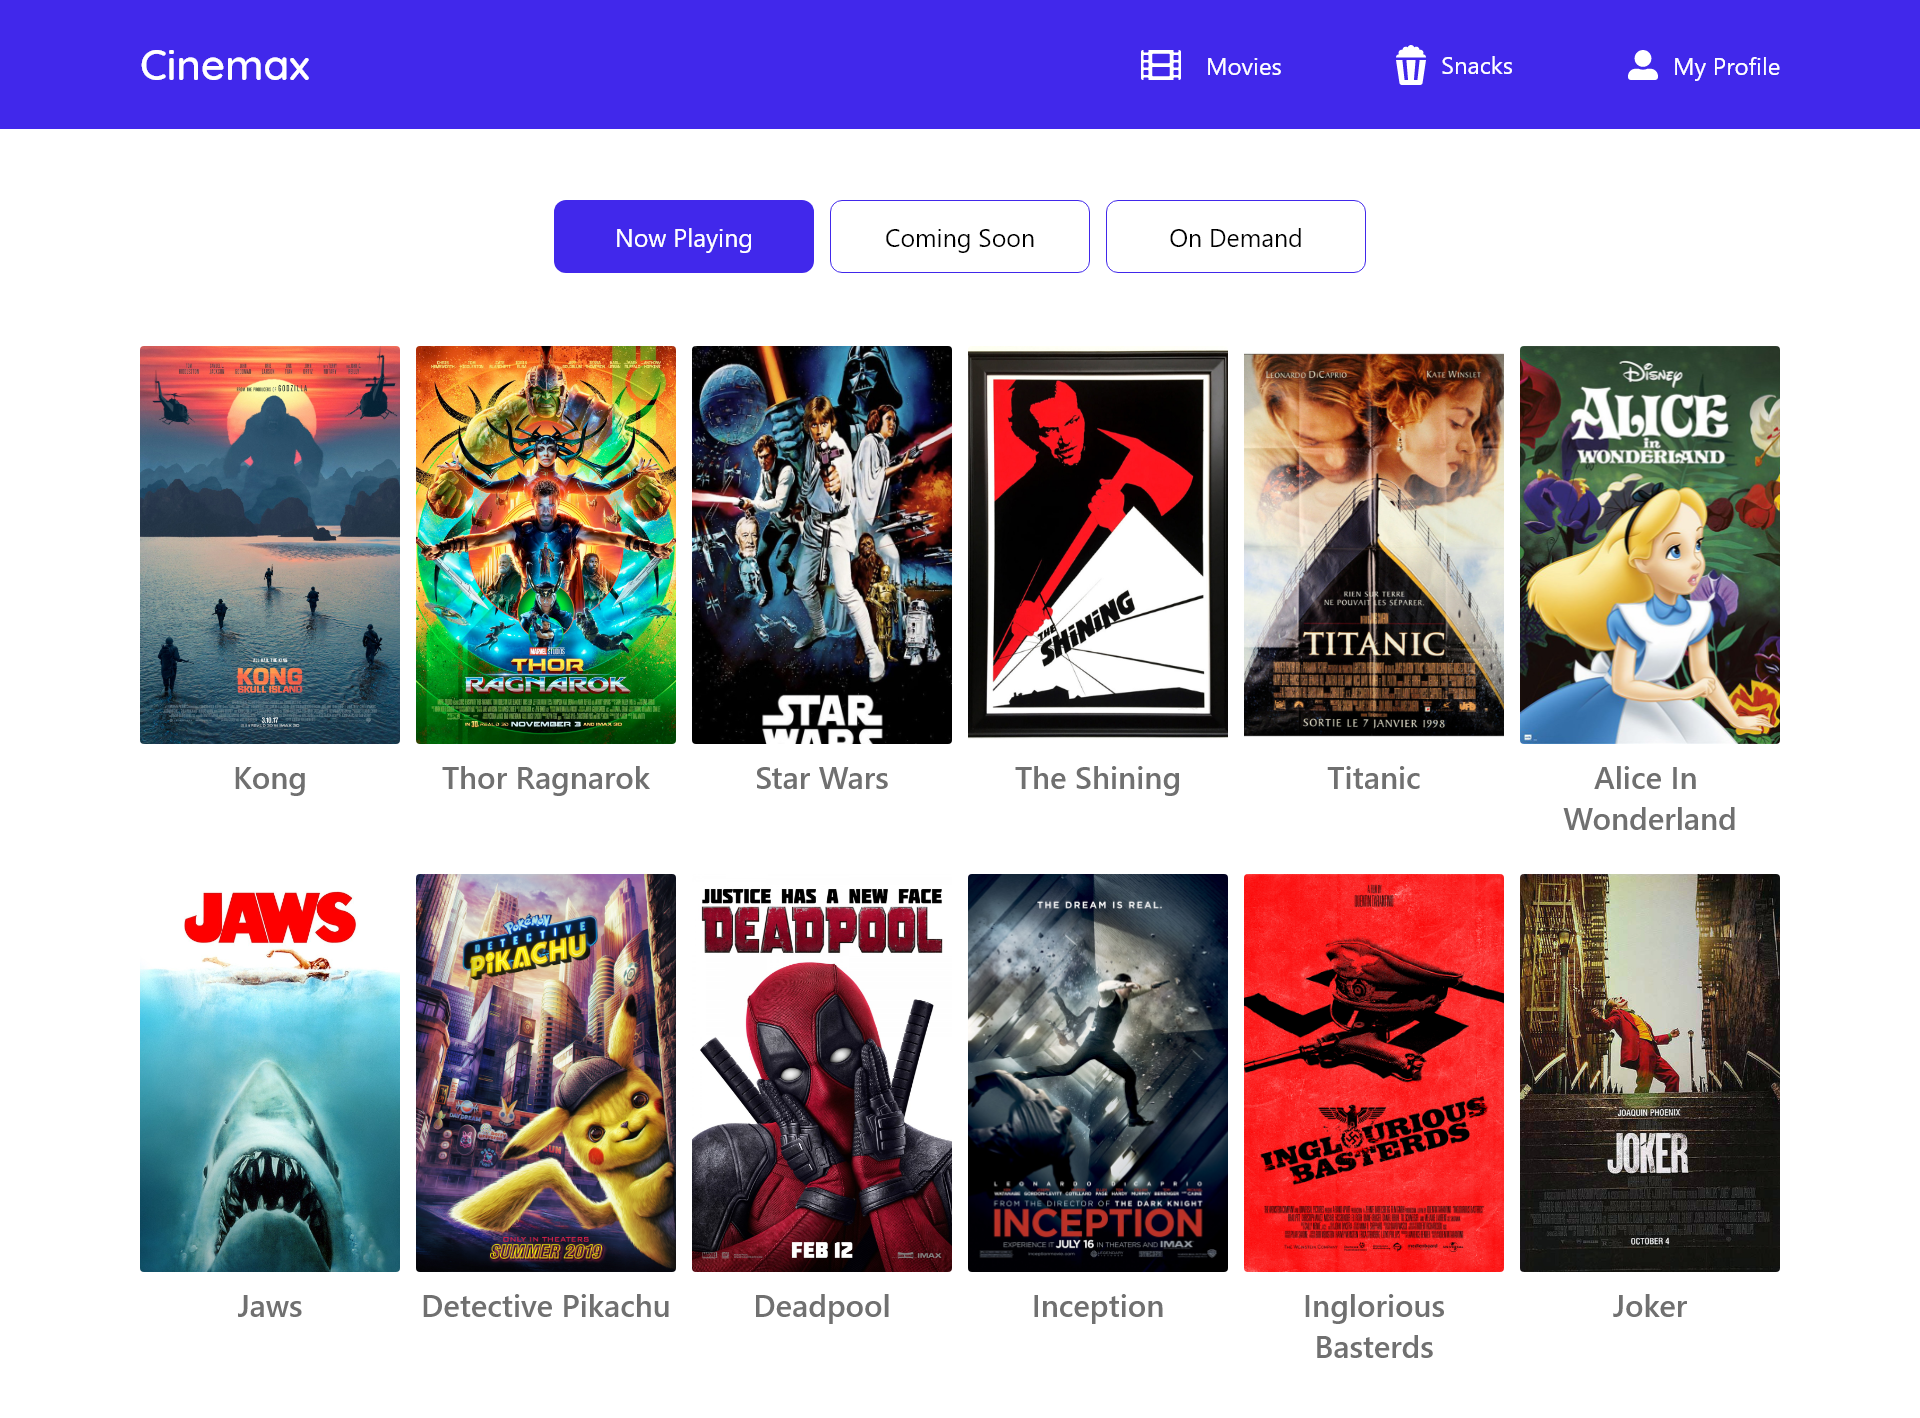Click the Joker title text

pyautogui.click(x=1650, y=1306)
